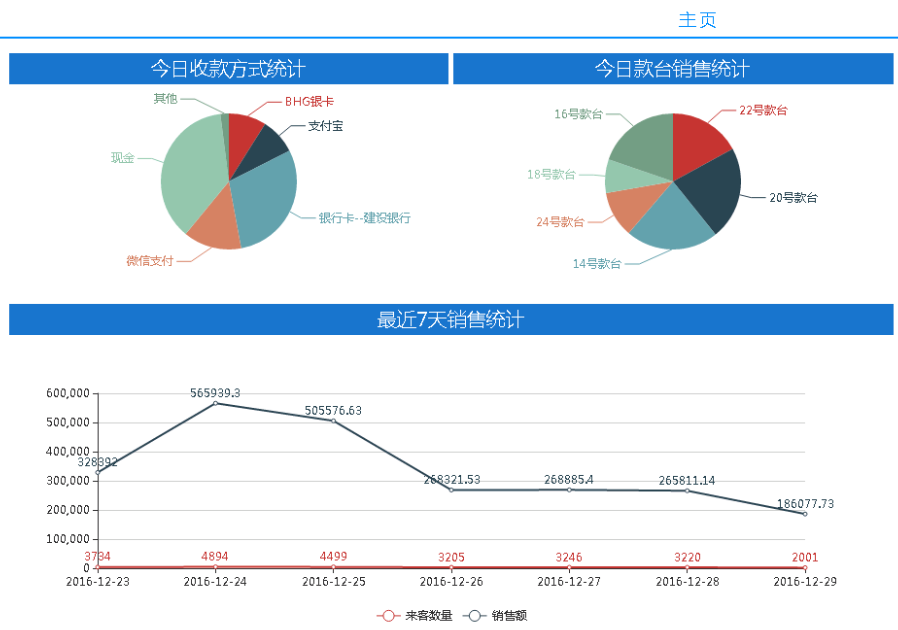This screenshot has width=898, height=630.
Task: Select the sales data point labeled 268885.4
Action: click(569, 490)
